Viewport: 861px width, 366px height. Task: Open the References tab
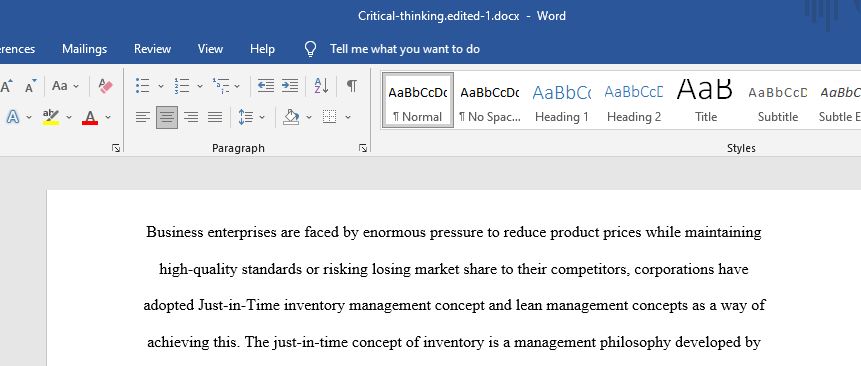(x=18, y=49)
